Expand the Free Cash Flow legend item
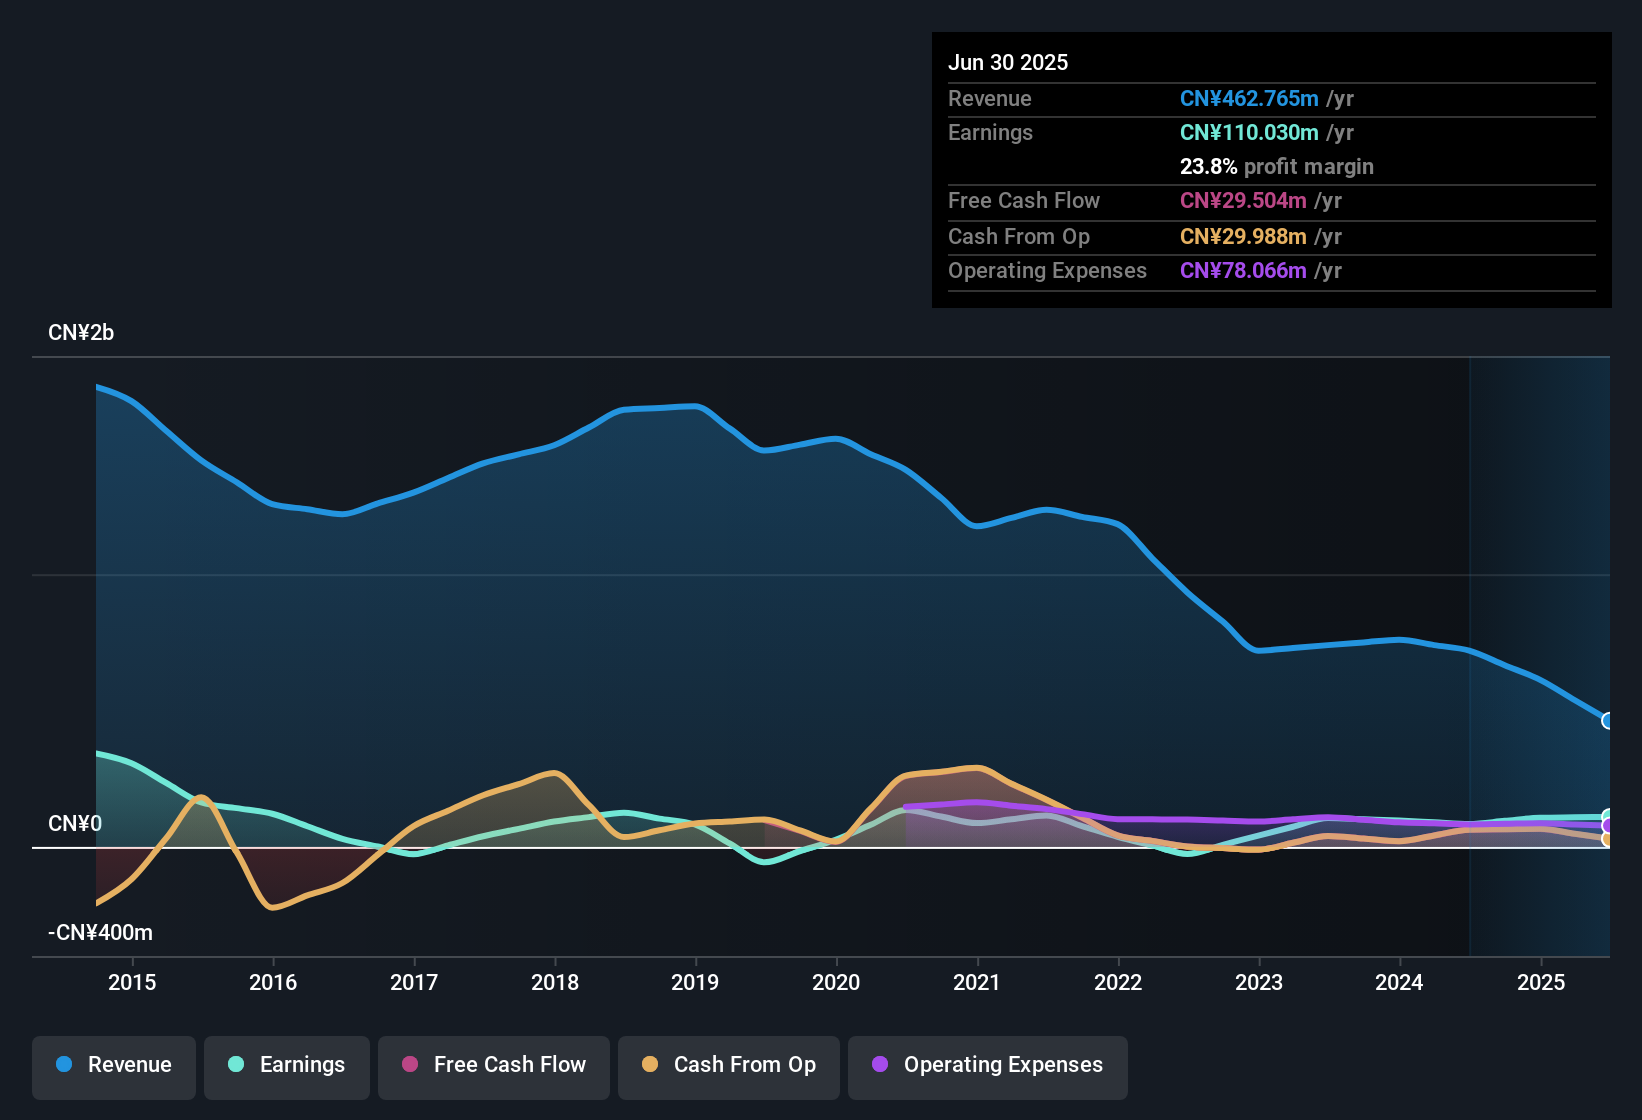 [x=493, y=1065]
